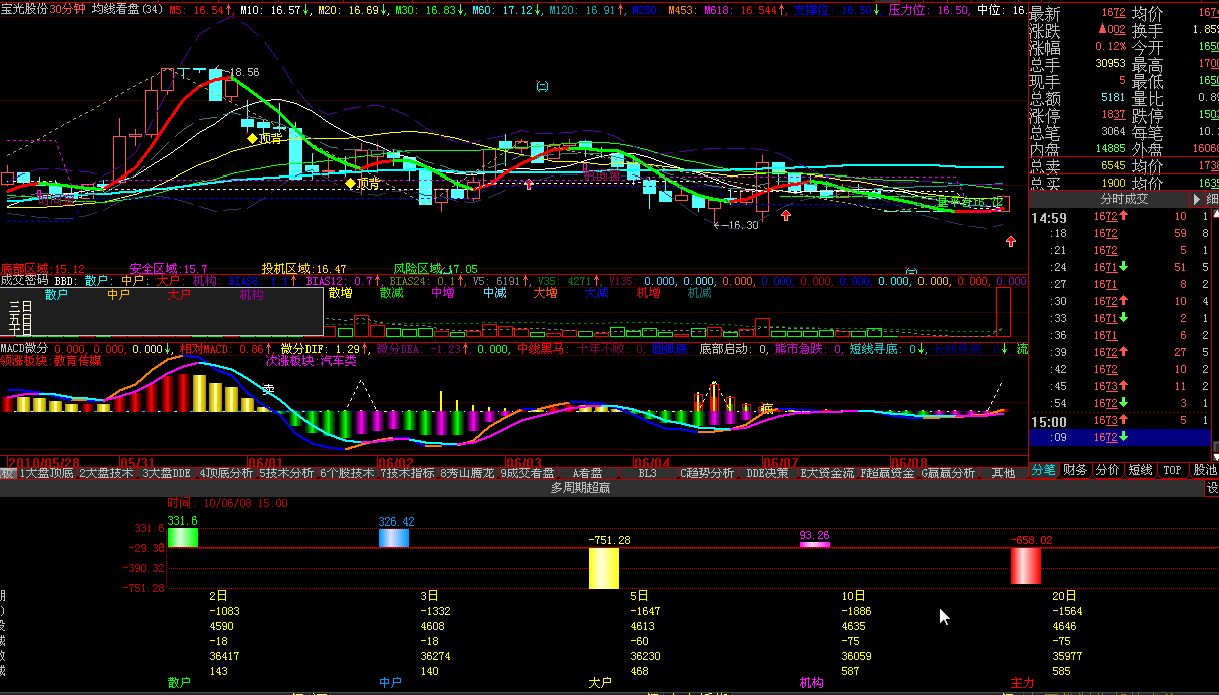
Task: Click 中户 legend label at bottom
Action: pyautogui.click(x=390, y=682)
